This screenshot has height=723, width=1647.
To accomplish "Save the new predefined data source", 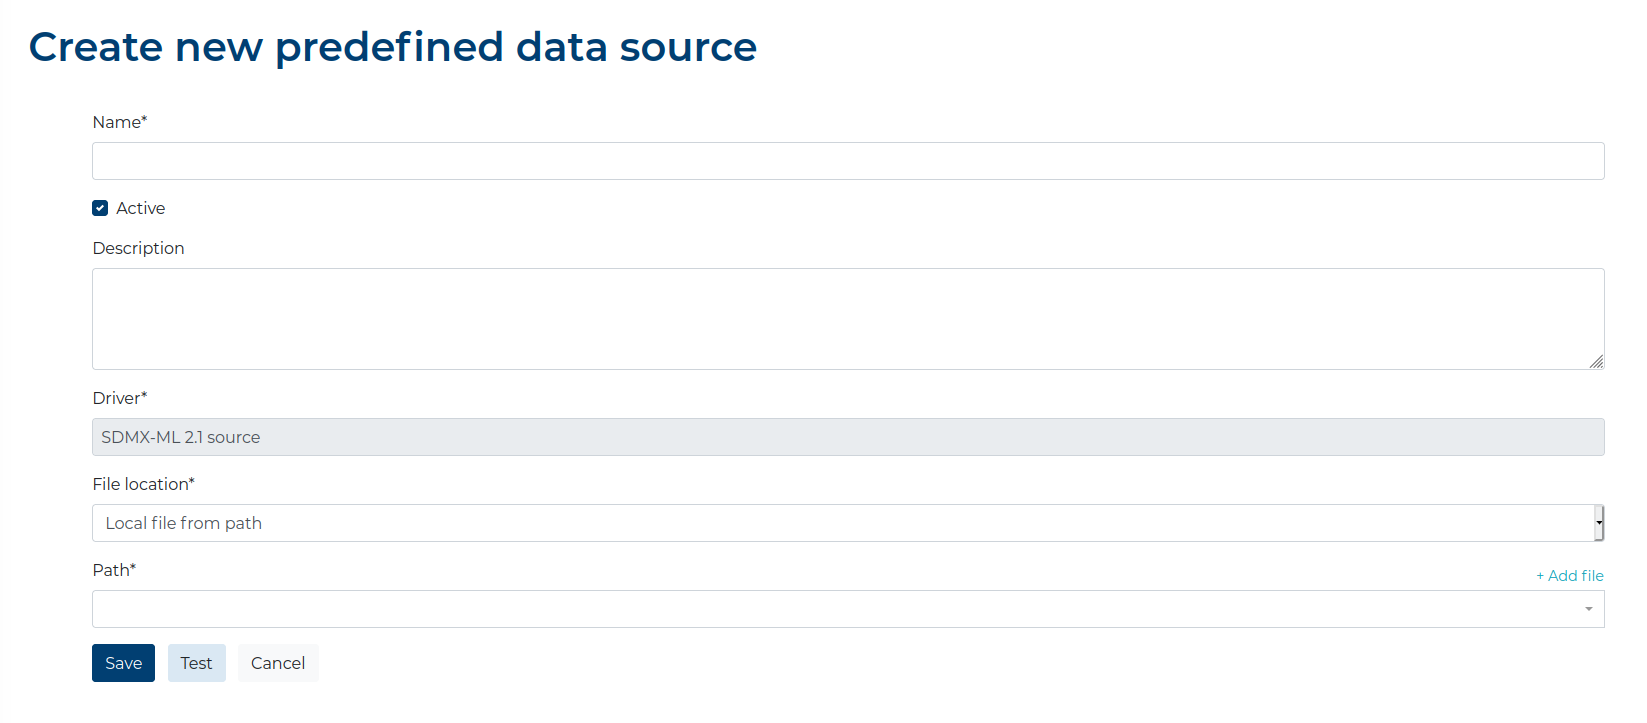I will [123, 663].
